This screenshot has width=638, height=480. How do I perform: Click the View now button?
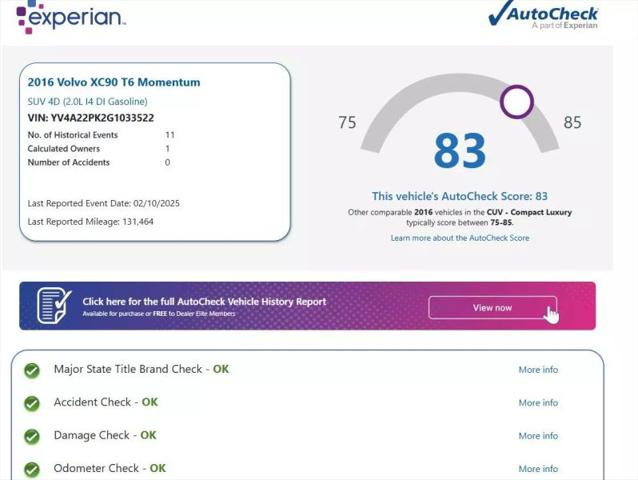(x=492, y=308)
